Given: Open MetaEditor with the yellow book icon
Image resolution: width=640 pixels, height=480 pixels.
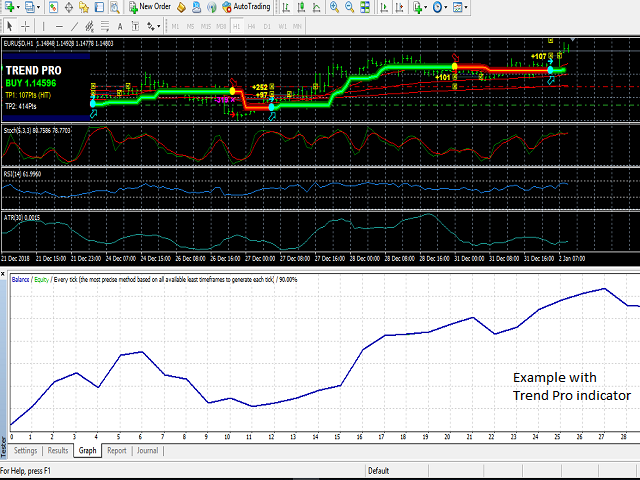Looking at the screenshot, I should pyautogui.click(x=181, y=7).
